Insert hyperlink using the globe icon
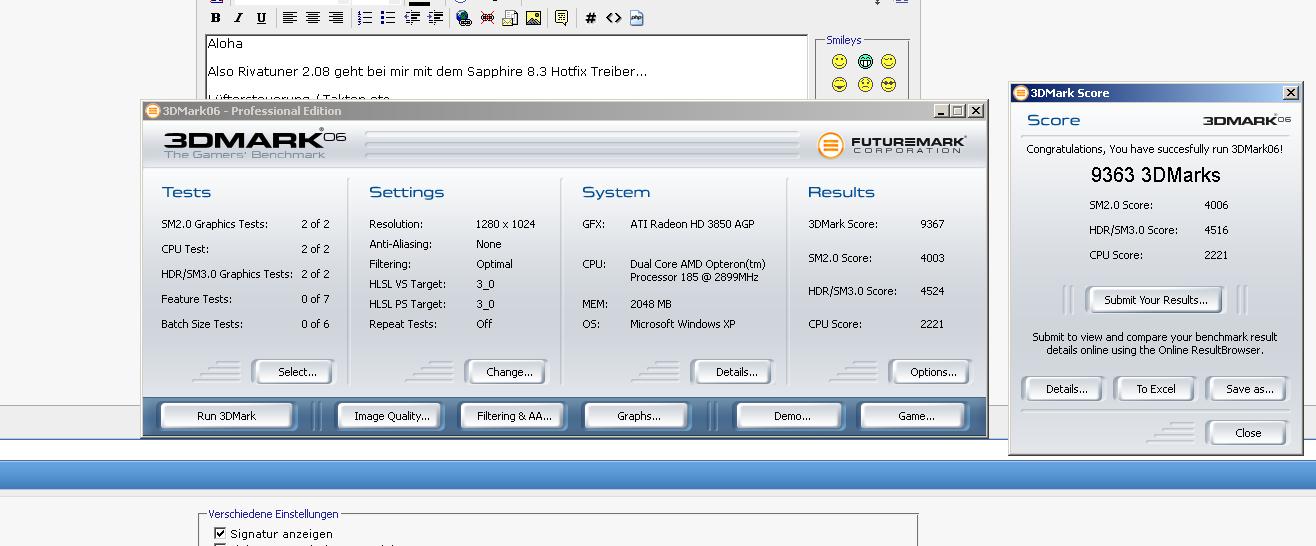This screenshot has width=1316, height=546. [x=464, y=18]
